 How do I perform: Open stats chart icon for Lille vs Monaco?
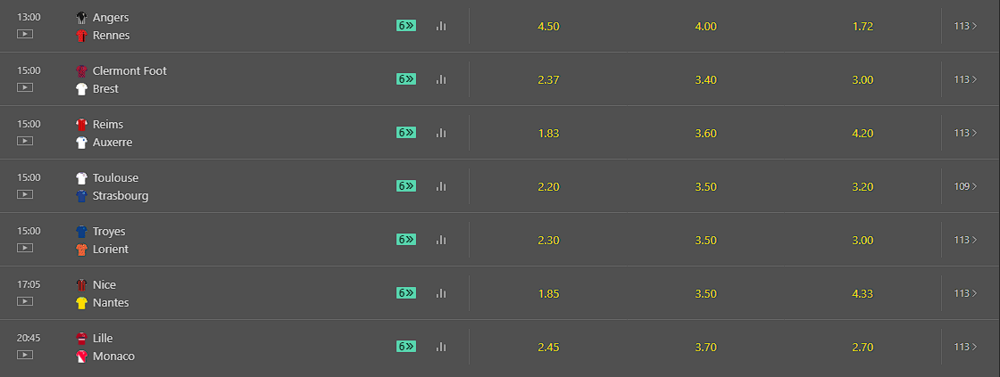[441, 347]
